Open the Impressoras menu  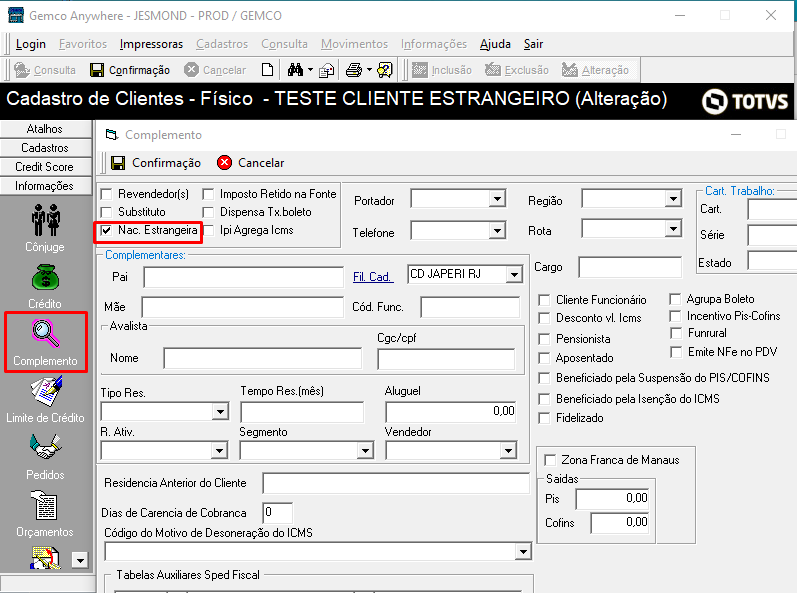(151, 44)
